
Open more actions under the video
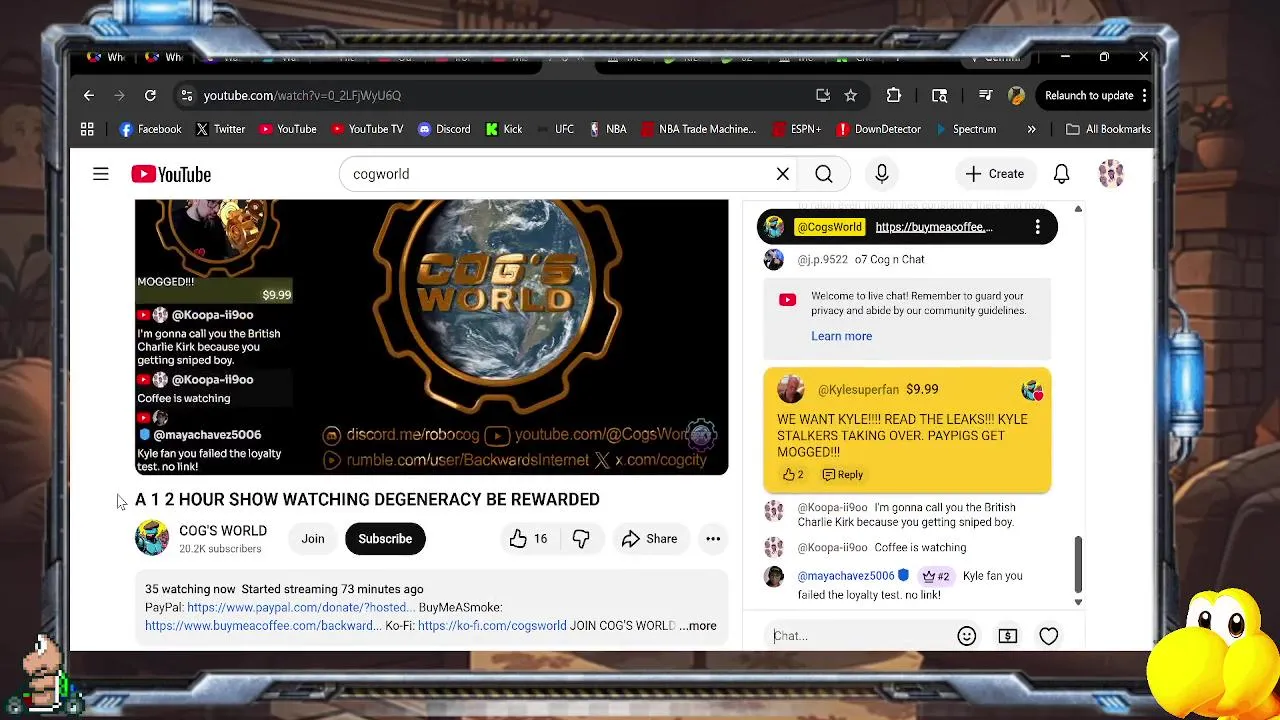713,539
